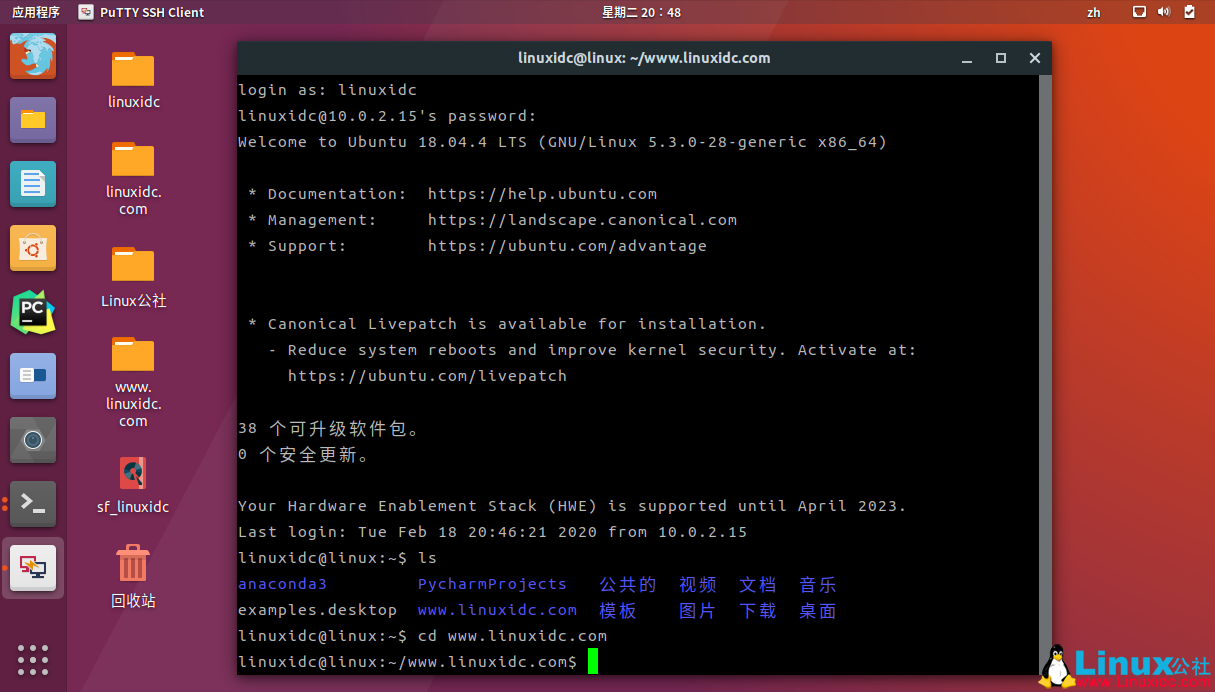Open the Show Applications grid

click(x=33, y=659)
